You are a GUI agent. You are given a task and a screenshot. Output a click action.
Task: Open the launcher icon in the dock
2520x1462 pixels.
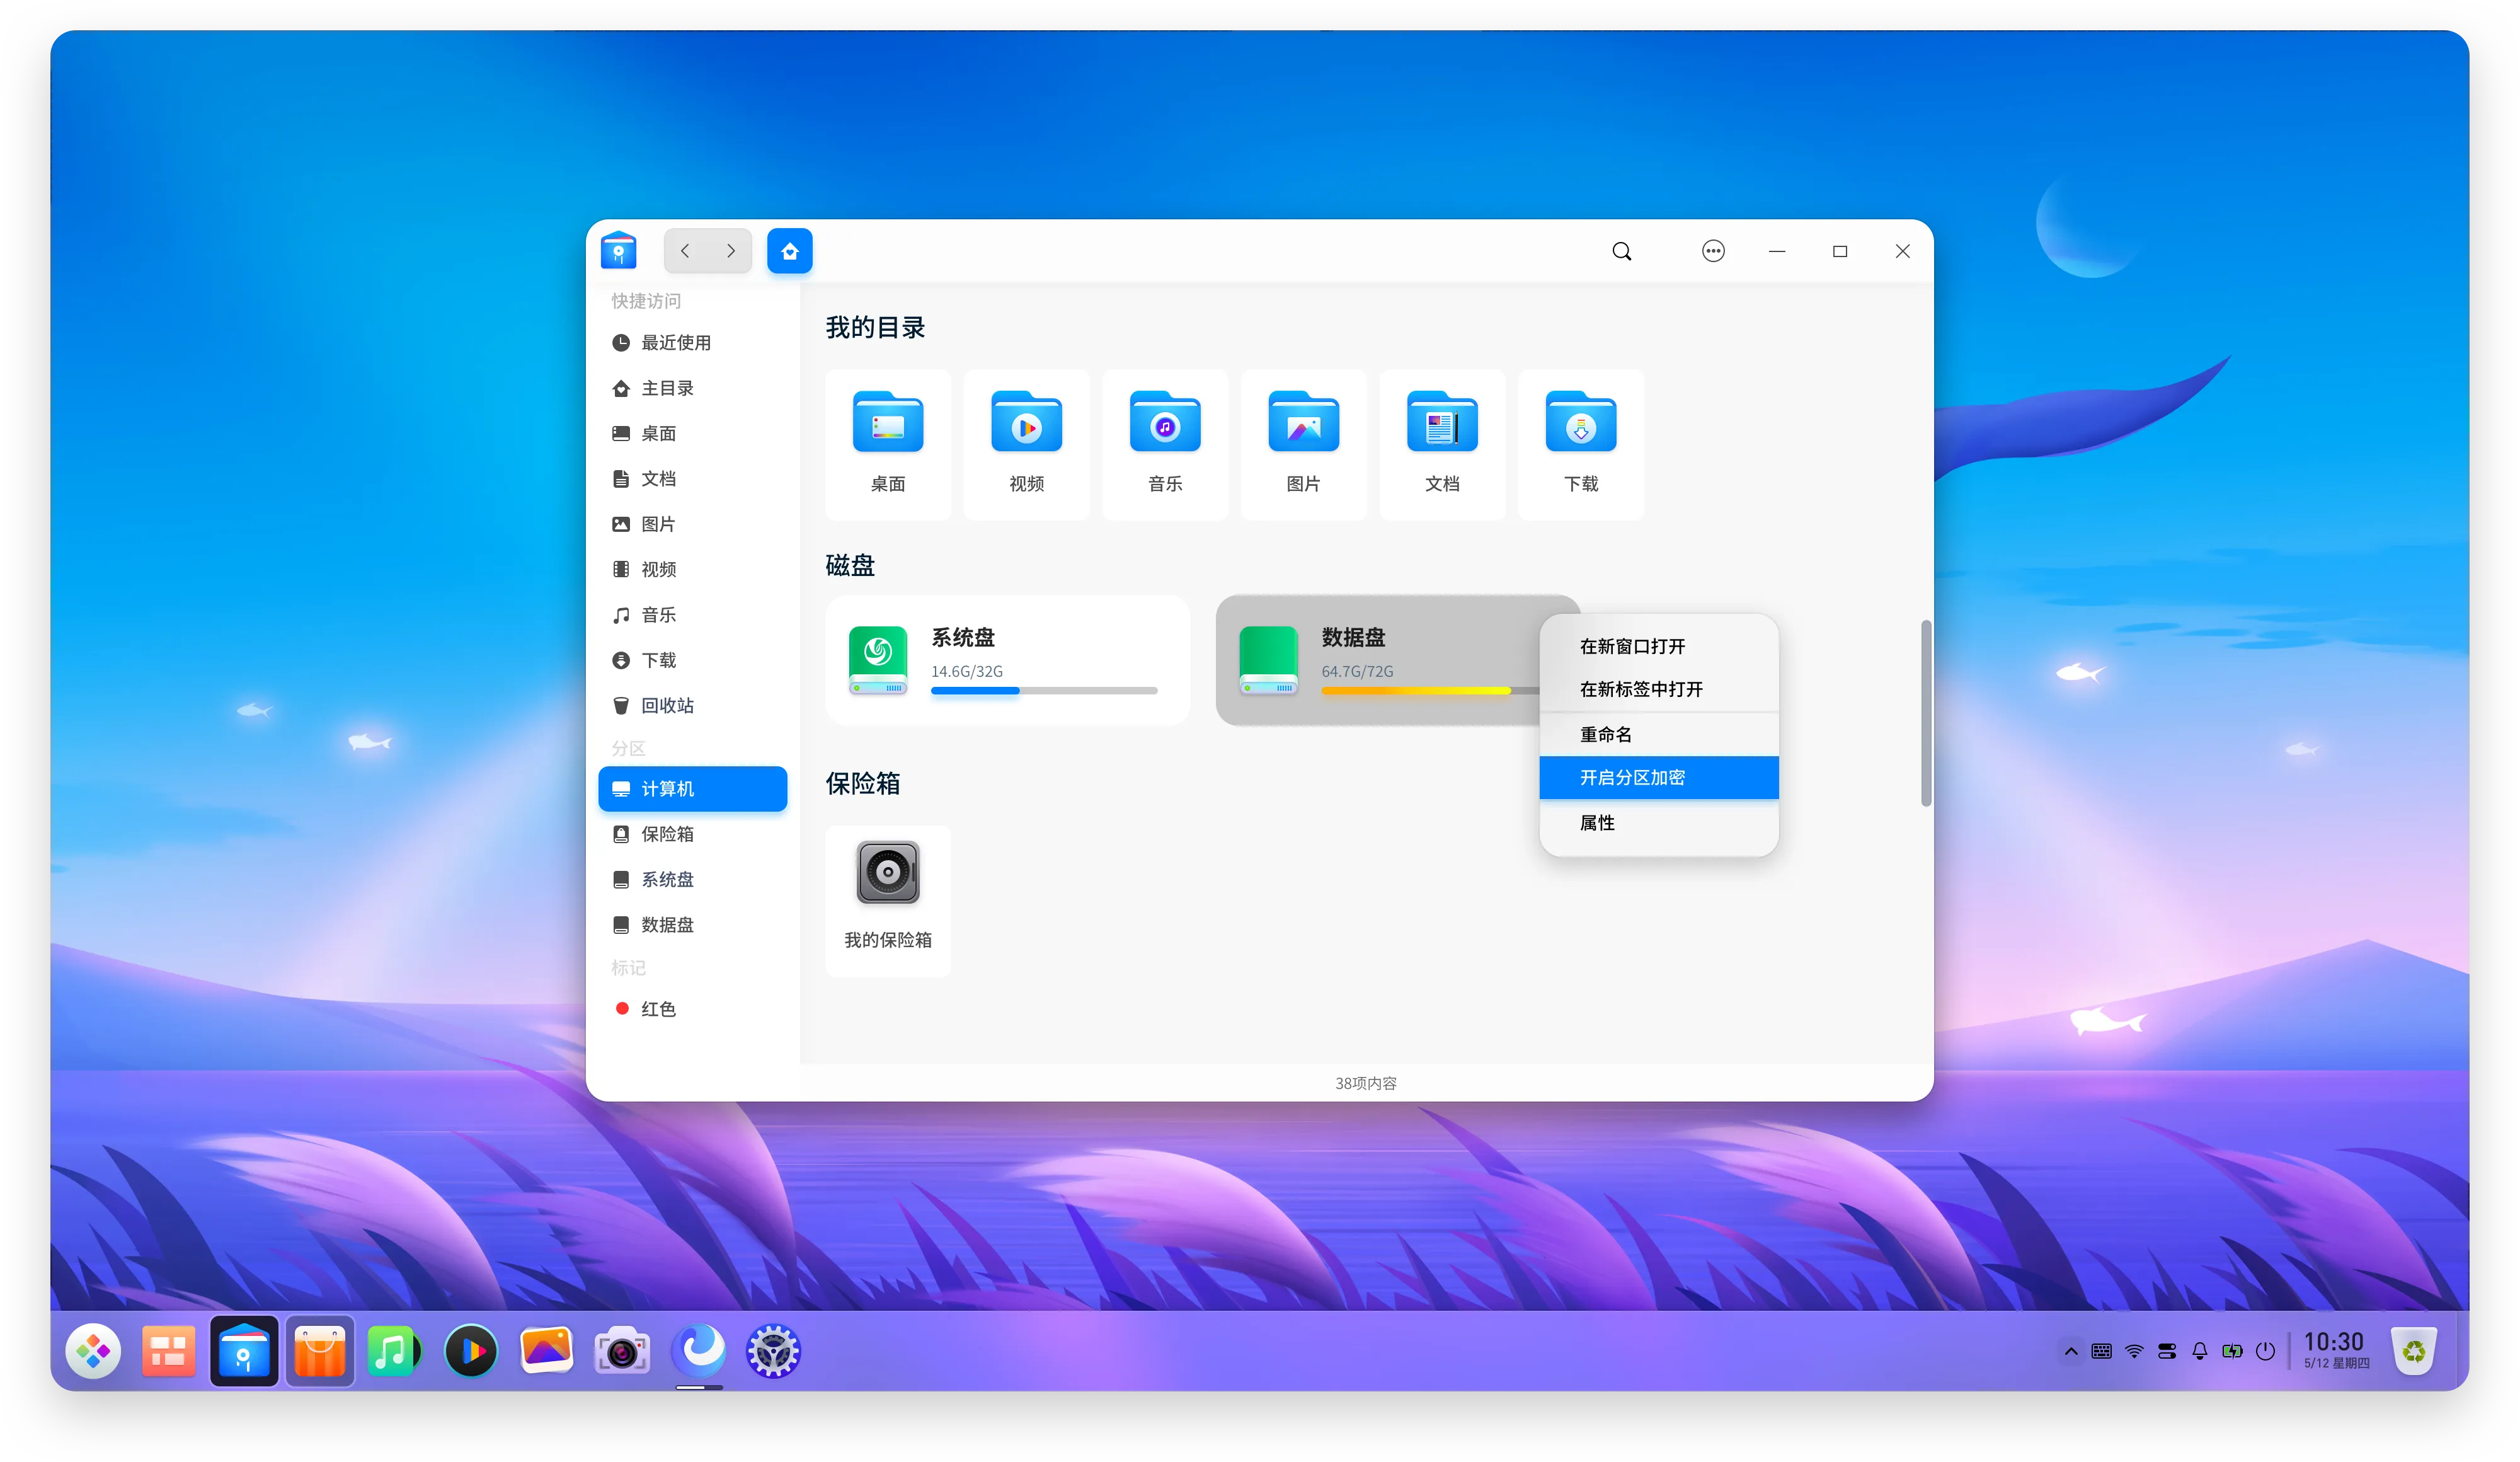click(x=93, y=1351)
